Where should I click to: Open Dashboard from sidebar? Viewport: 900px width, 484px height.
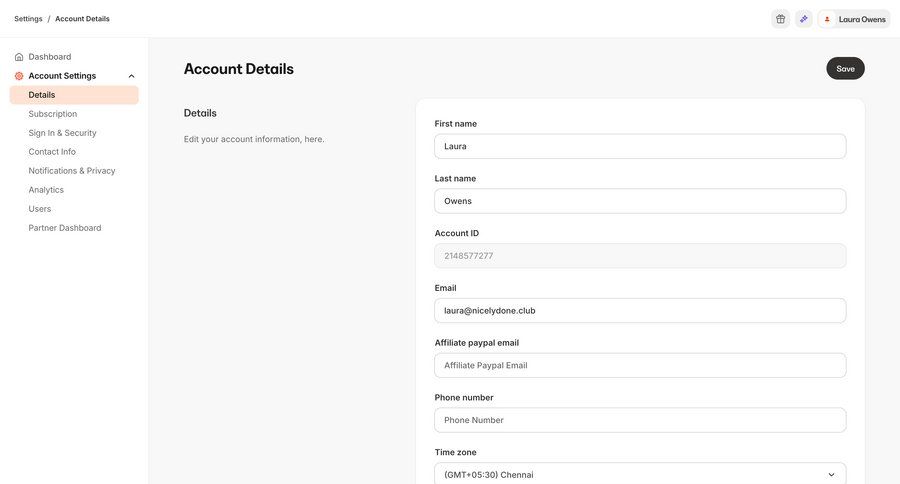pos(50,57)
